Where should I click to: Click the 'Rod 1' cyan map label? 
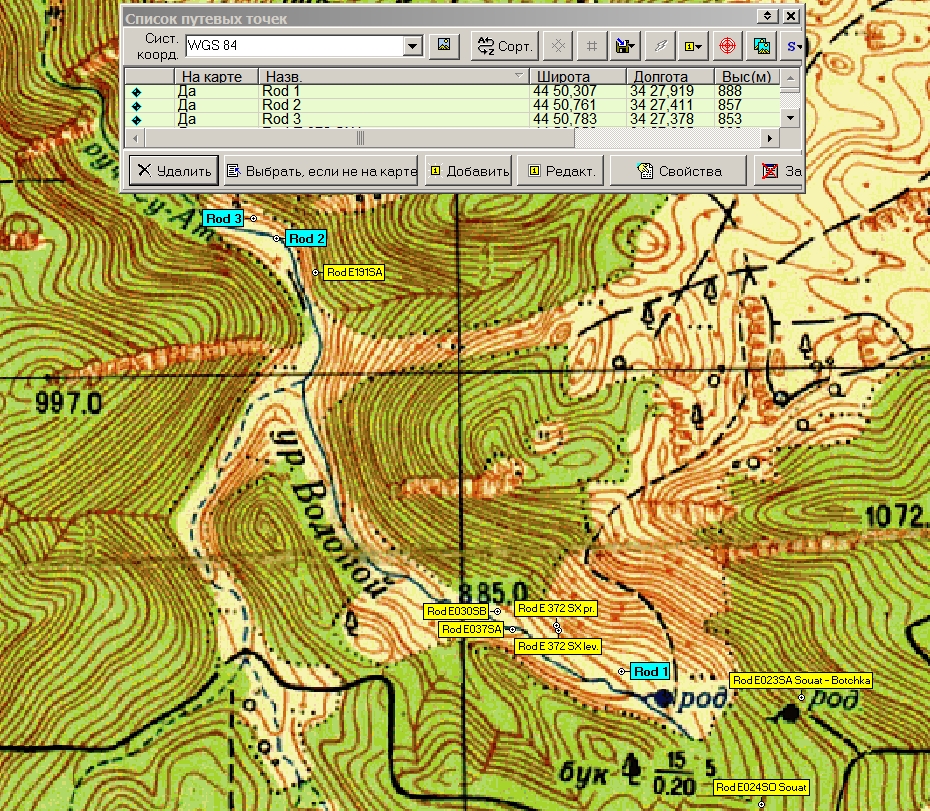[x=651, y=672]
